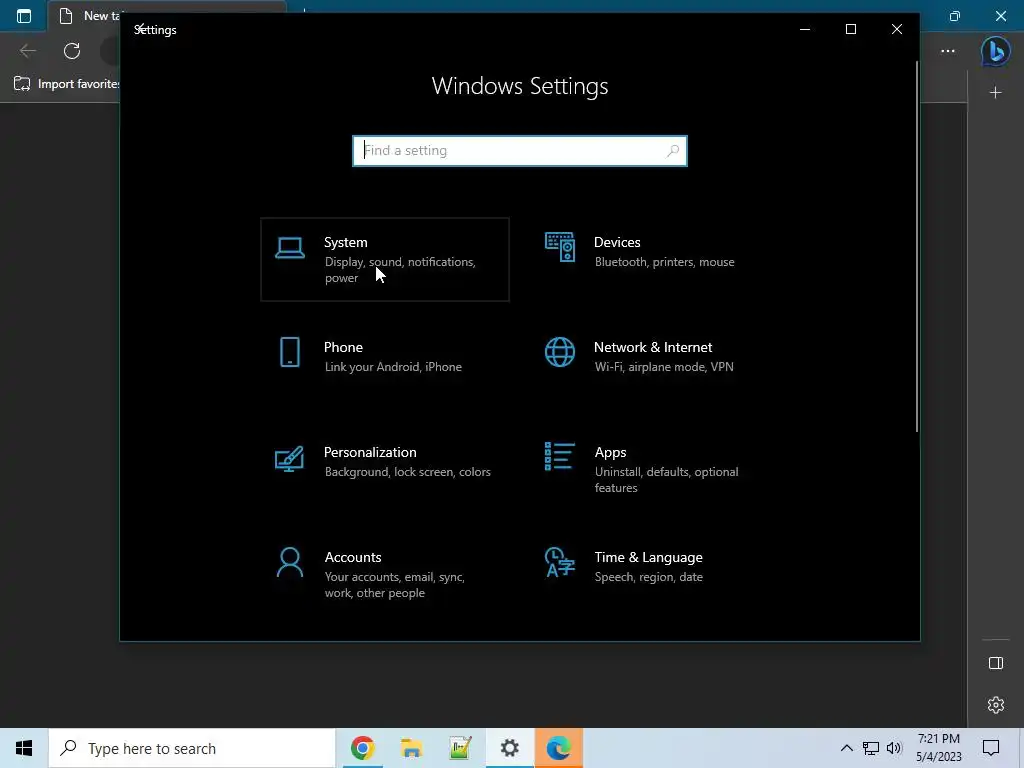Close the Edge browser window

click(x=1000, y=16)
